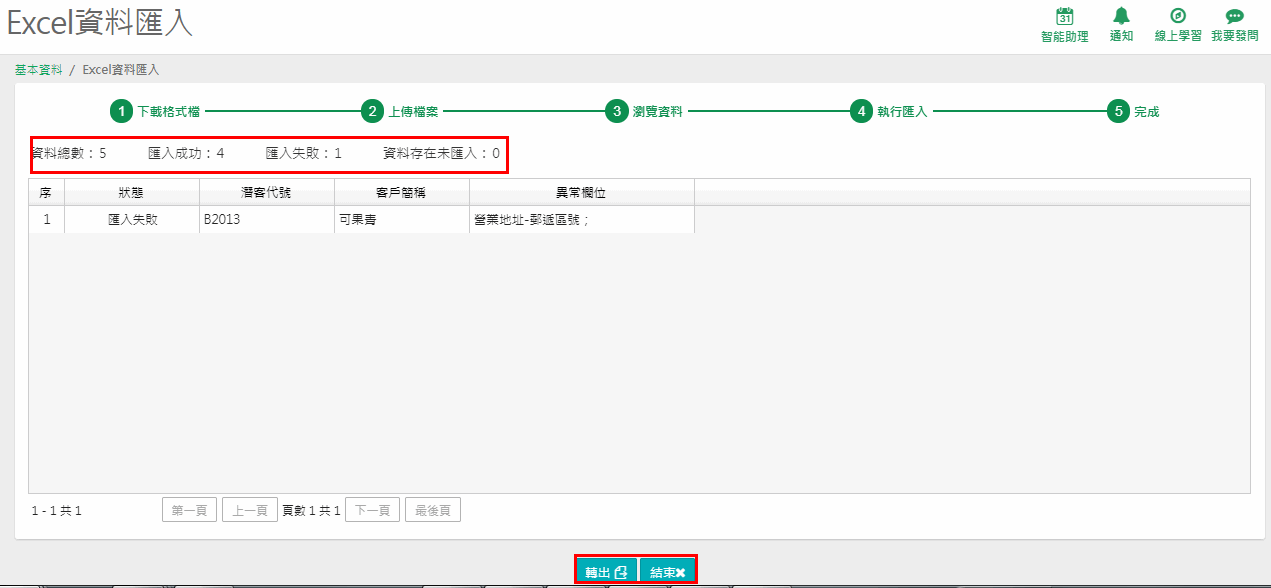
Task: Click the 資料總數:5 summary text
Action: click(x=69, y=153)
